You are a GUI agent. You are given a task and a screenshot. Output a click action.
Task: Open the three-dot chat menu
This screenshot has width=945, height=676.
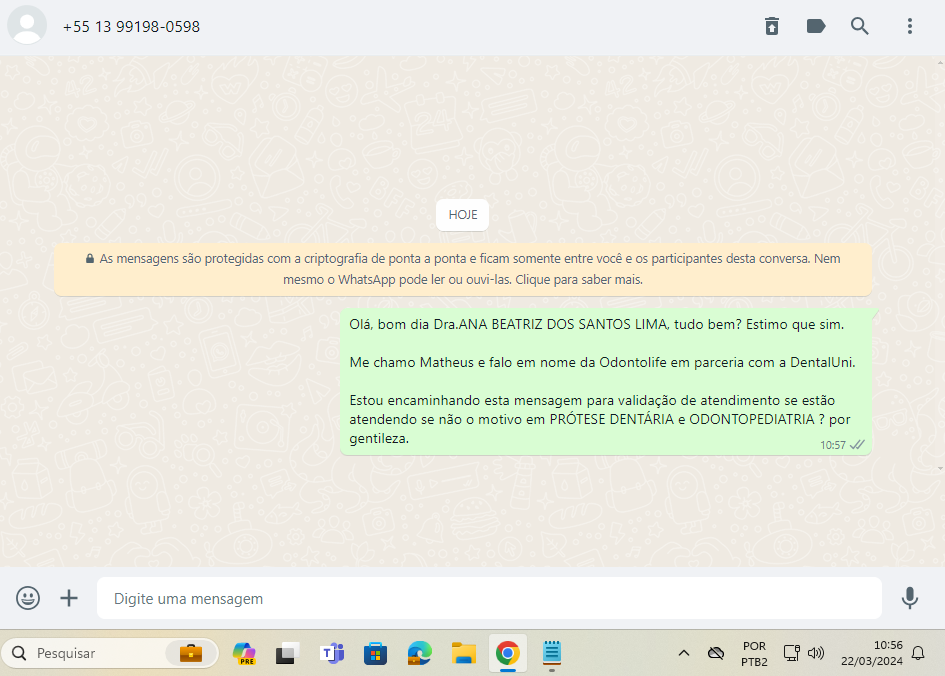909,26
